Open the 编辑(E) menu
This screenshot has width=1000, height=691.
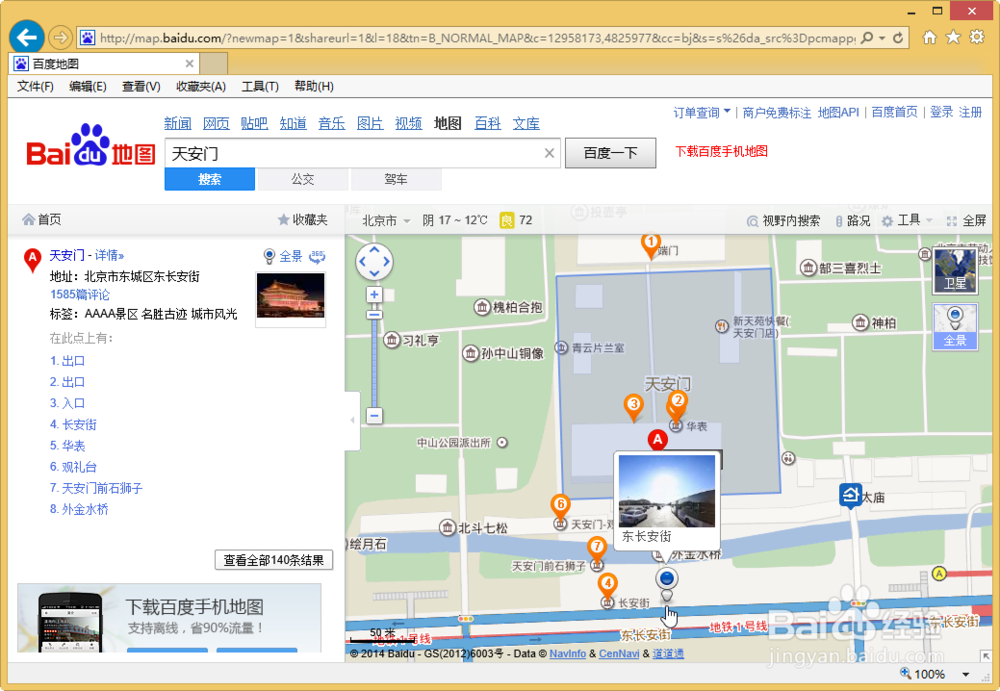[88, 86]
